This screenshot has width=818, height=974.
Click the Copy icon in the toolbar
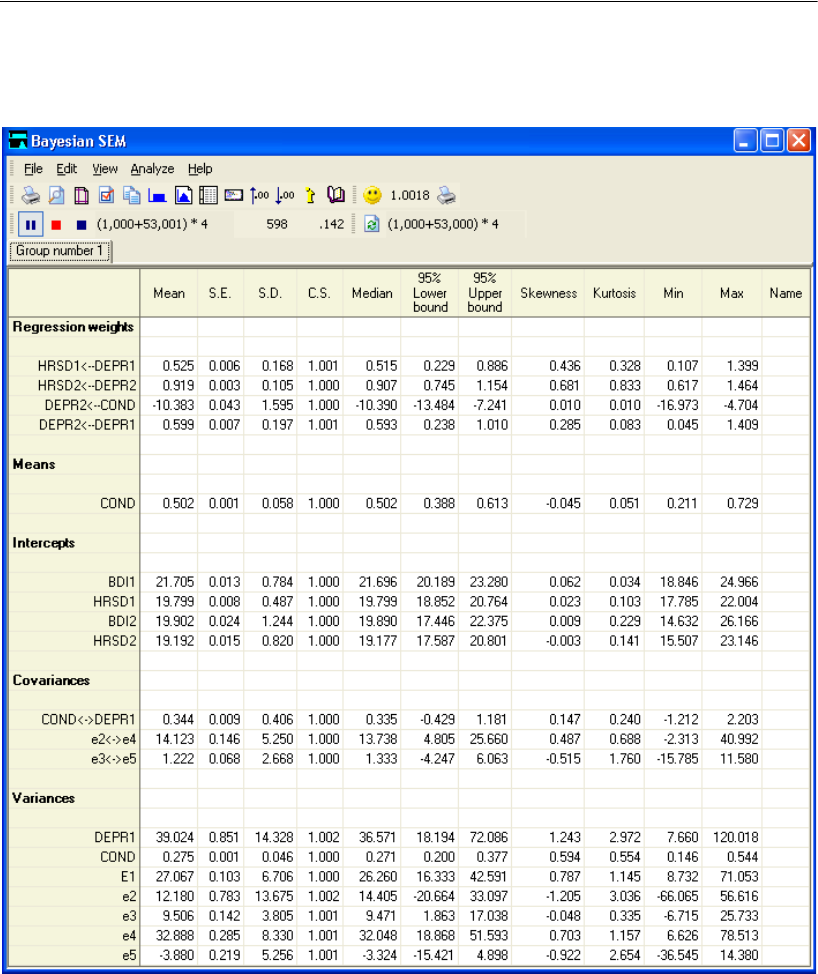[x=132, y=196]
